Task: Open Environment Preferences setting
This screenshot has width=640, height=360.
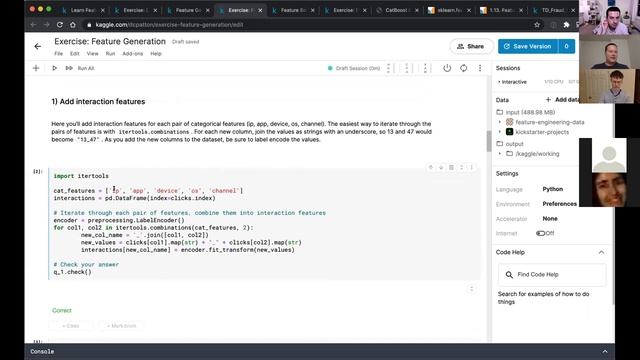Action: 560,204
